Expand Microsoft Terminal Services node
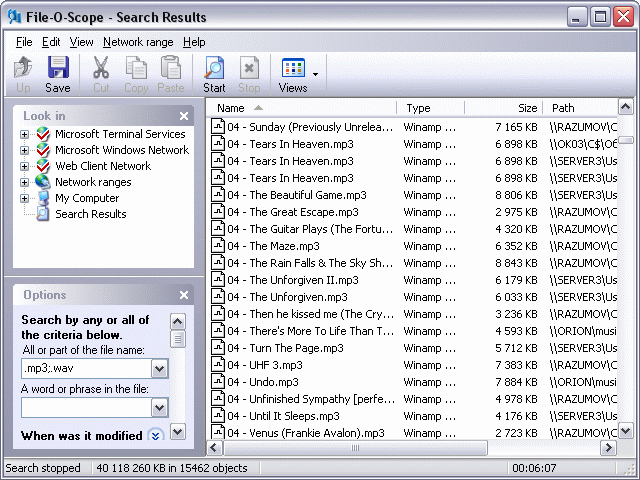The image size is (640, 480). (24, 134)
